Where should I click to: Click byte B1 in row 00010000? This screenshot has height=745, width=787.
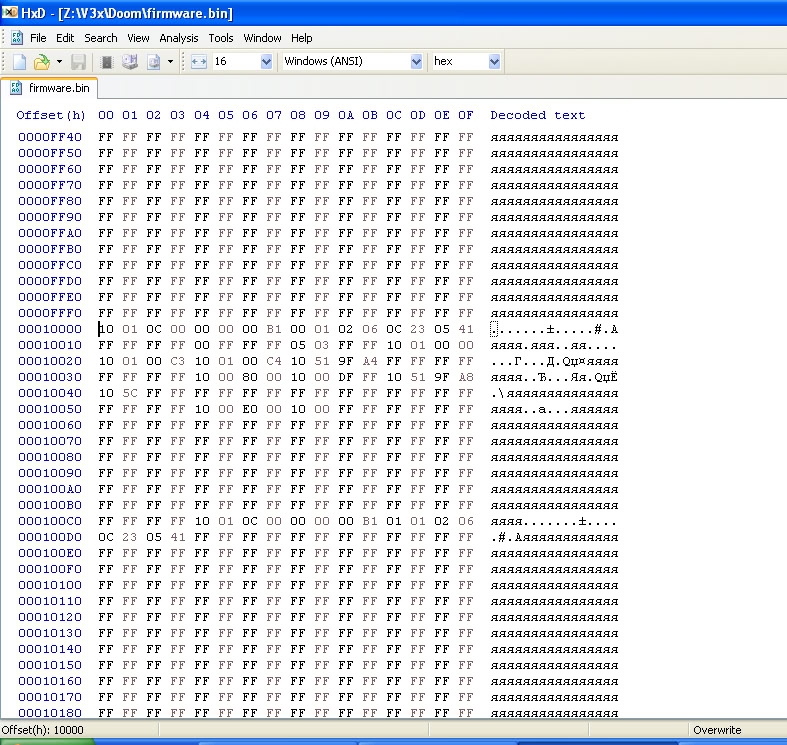pos(274,329)
